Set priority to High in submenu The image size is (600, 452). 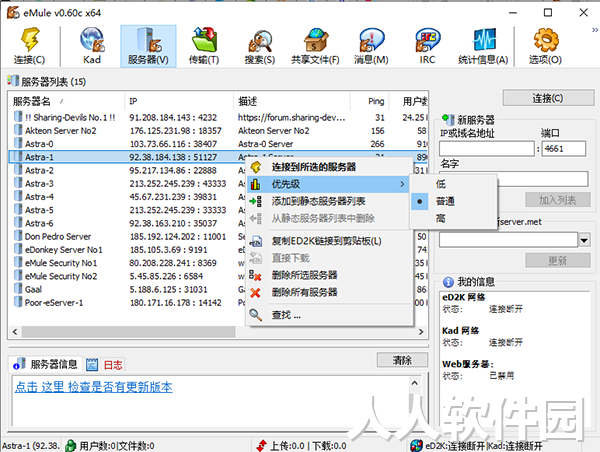point(454,218)
